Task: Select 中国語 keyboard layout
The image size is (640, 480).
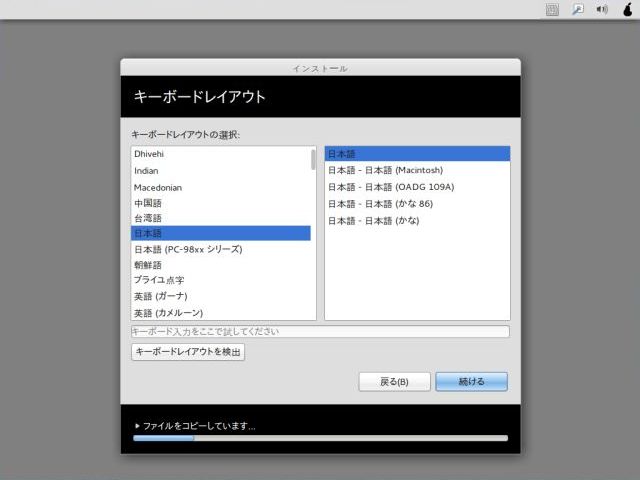Action: (148, 202)
